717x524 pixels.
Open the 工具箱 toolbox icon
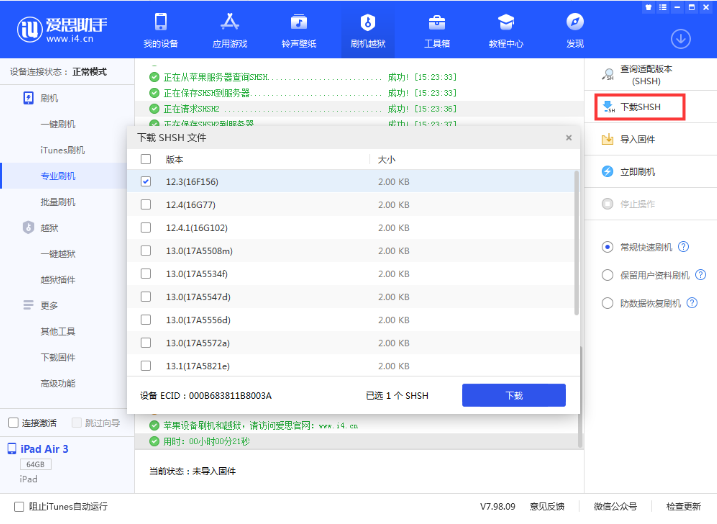pos(437,22)
